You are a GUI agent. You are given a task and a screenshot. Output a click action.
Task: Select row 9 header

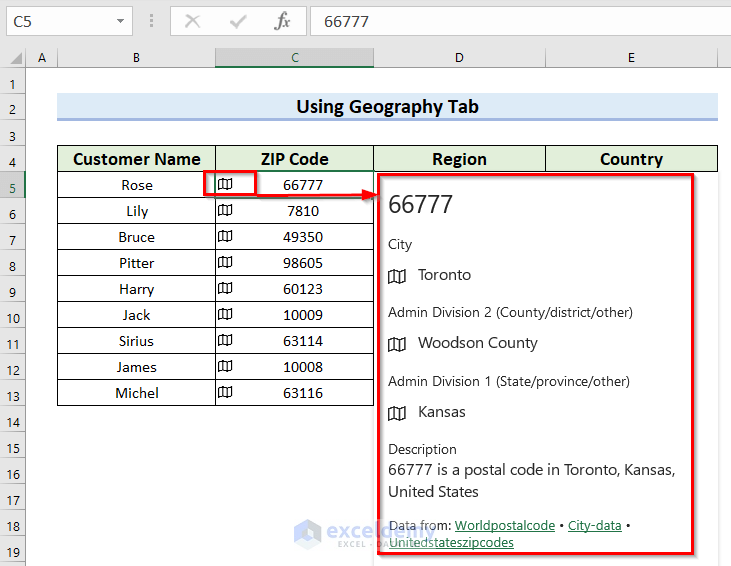[14, 289]
